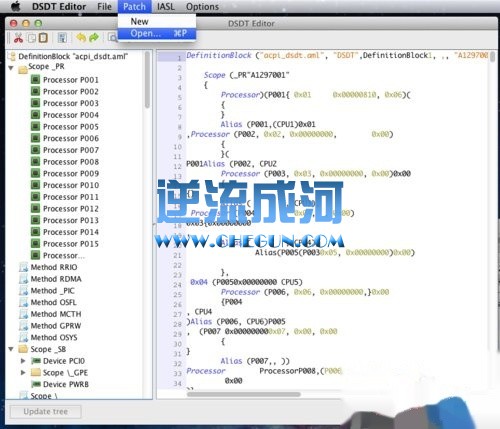The width and height of the screenshot is (500, 429).
Task: Choose New from the Patch menu
Action: [157, 22]
